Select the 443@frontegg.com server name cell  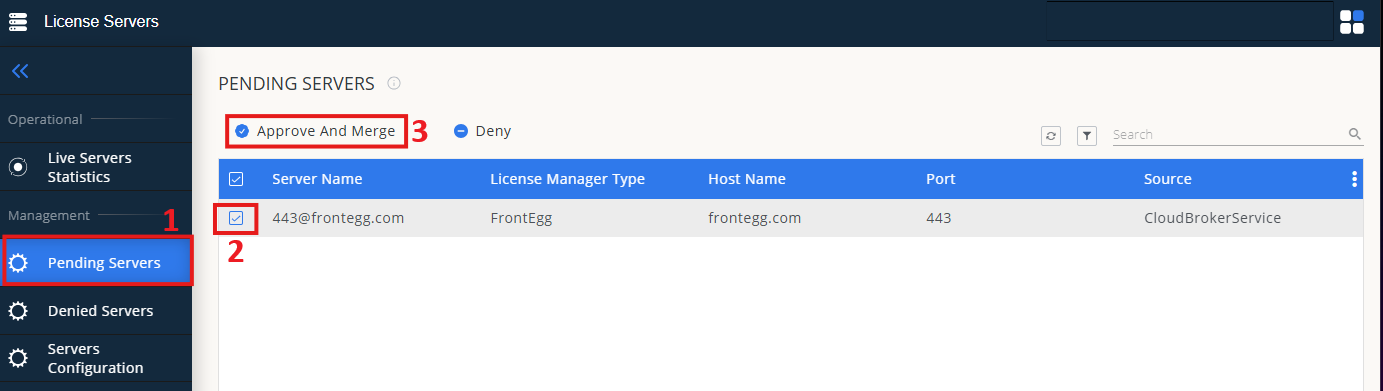click(338, 218)
